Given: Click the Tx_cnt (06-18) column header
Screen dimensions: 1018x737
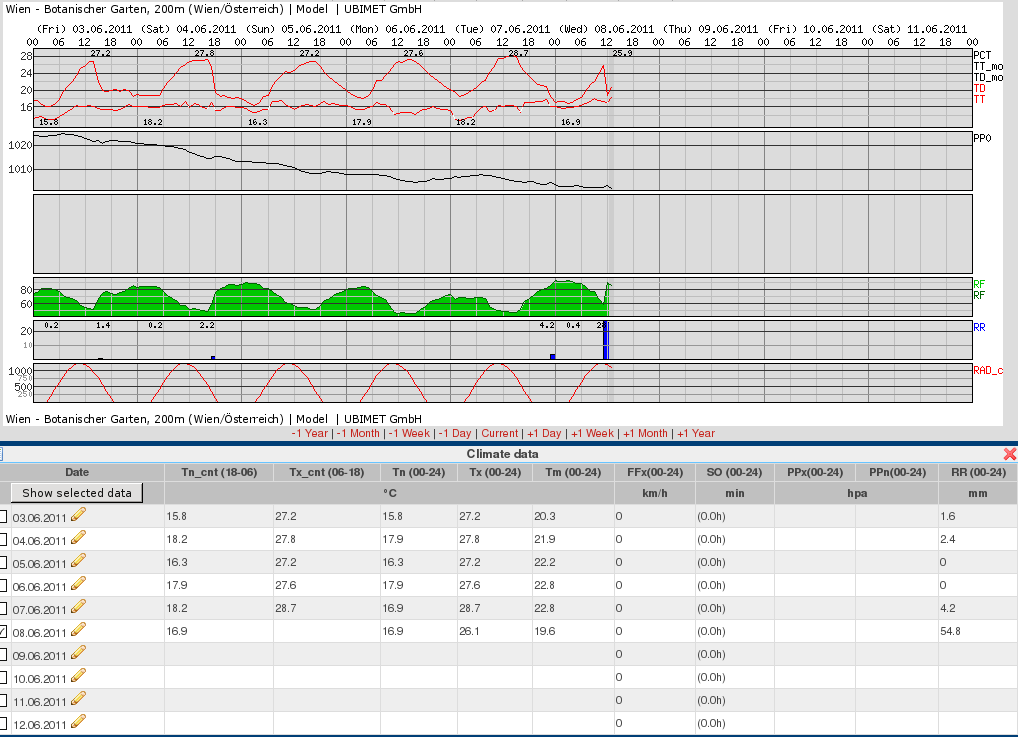Looking at the screenshot, I should tap(327, 472).
